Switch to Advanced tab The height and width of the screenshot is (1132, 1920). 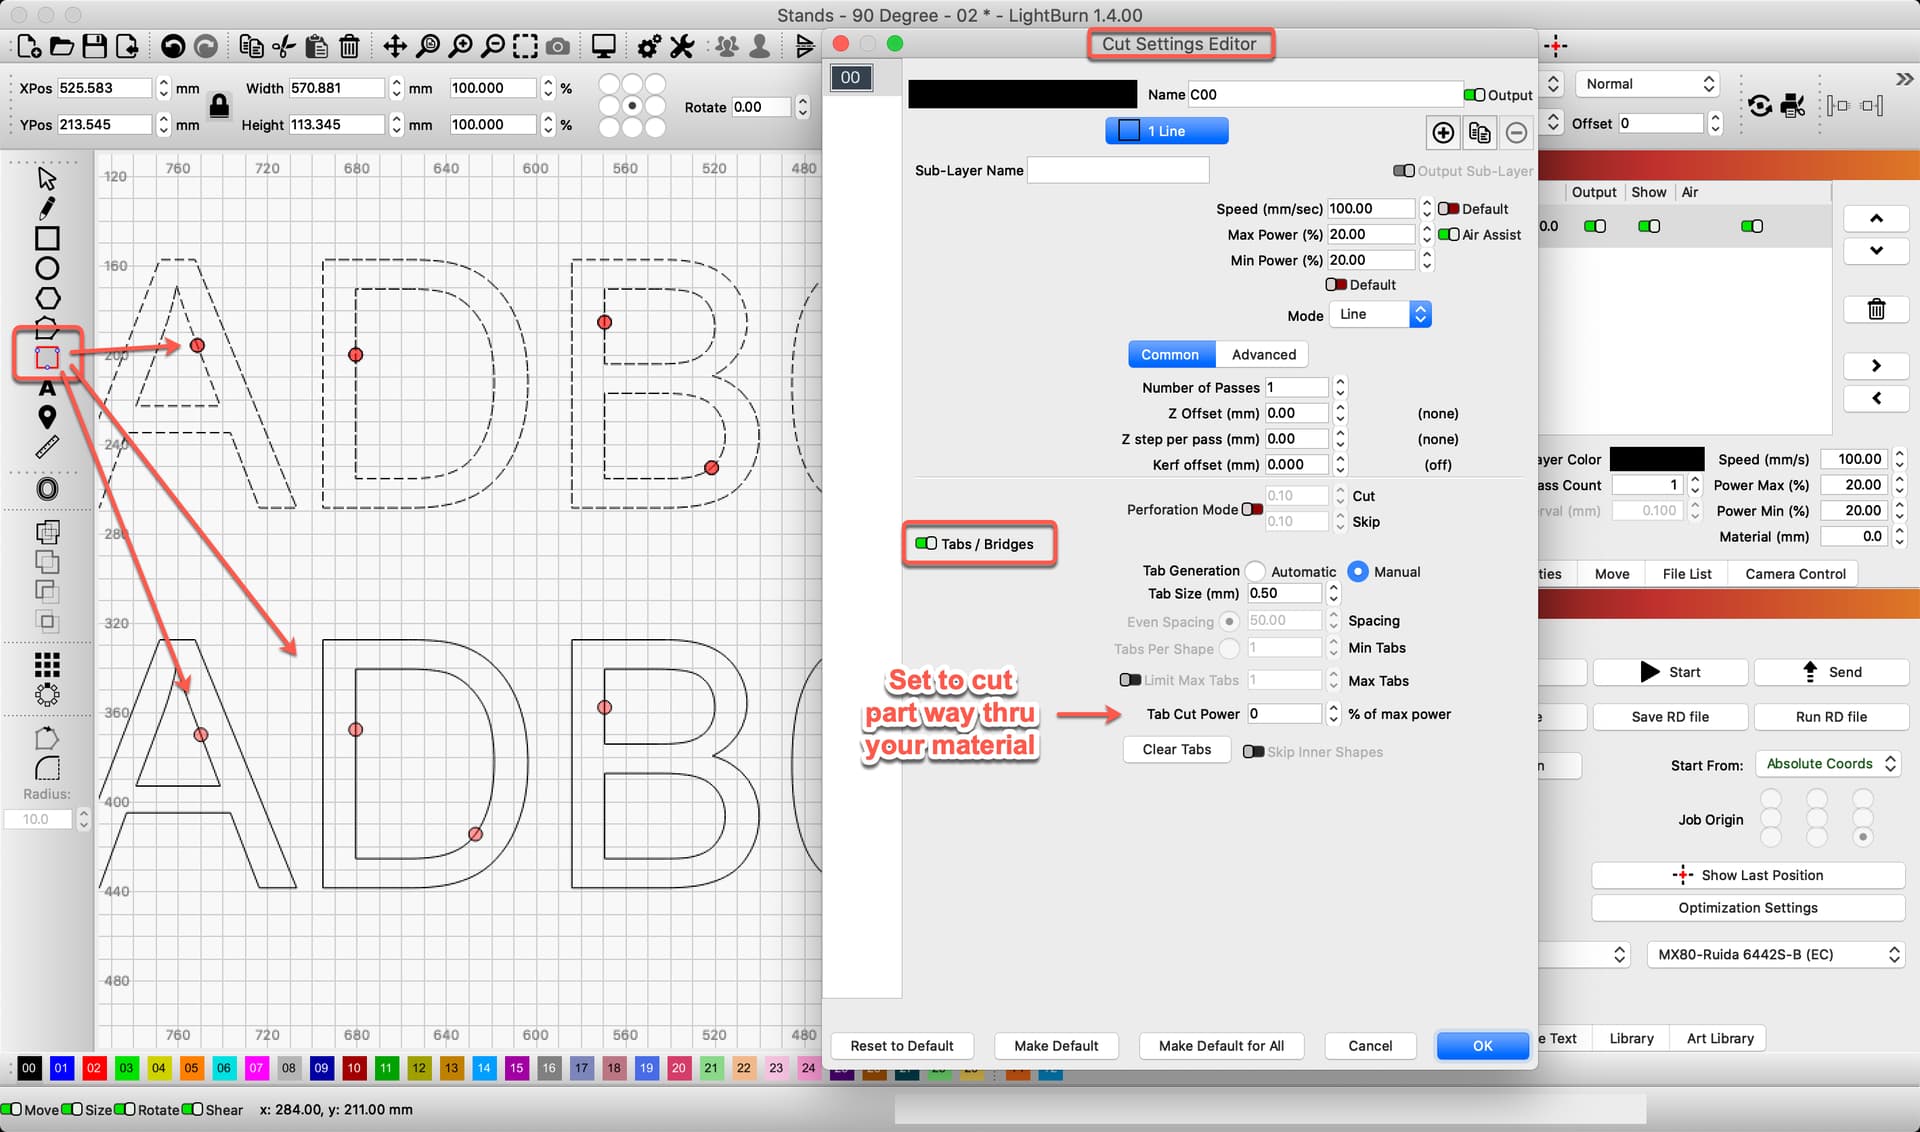1263,355
